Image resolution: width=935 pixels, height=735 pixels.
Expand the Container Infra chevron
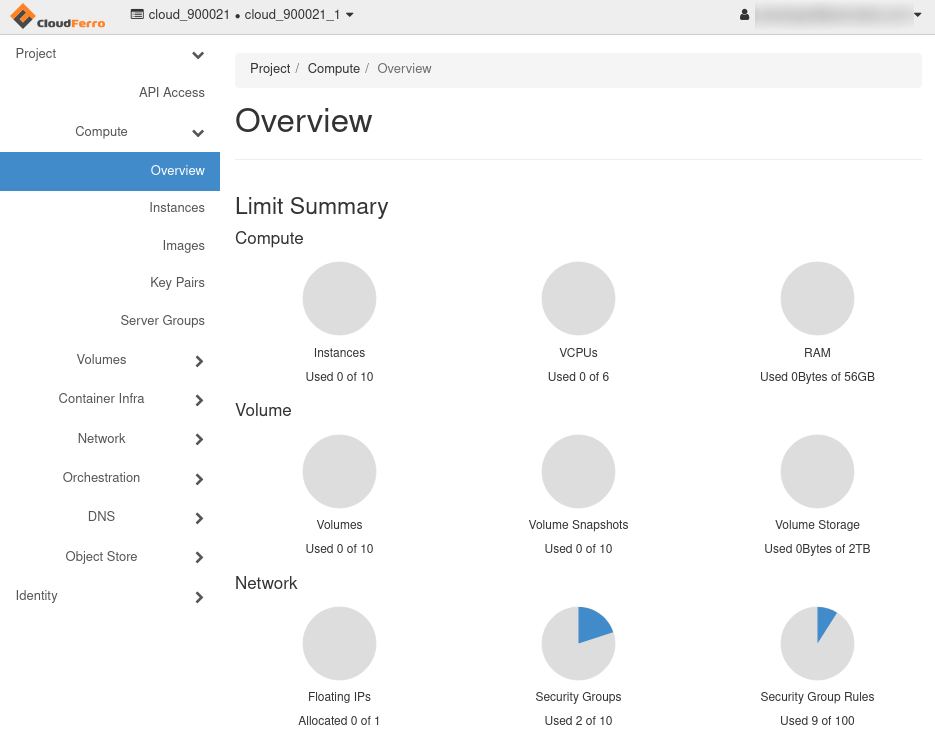[x=199, y=400]
